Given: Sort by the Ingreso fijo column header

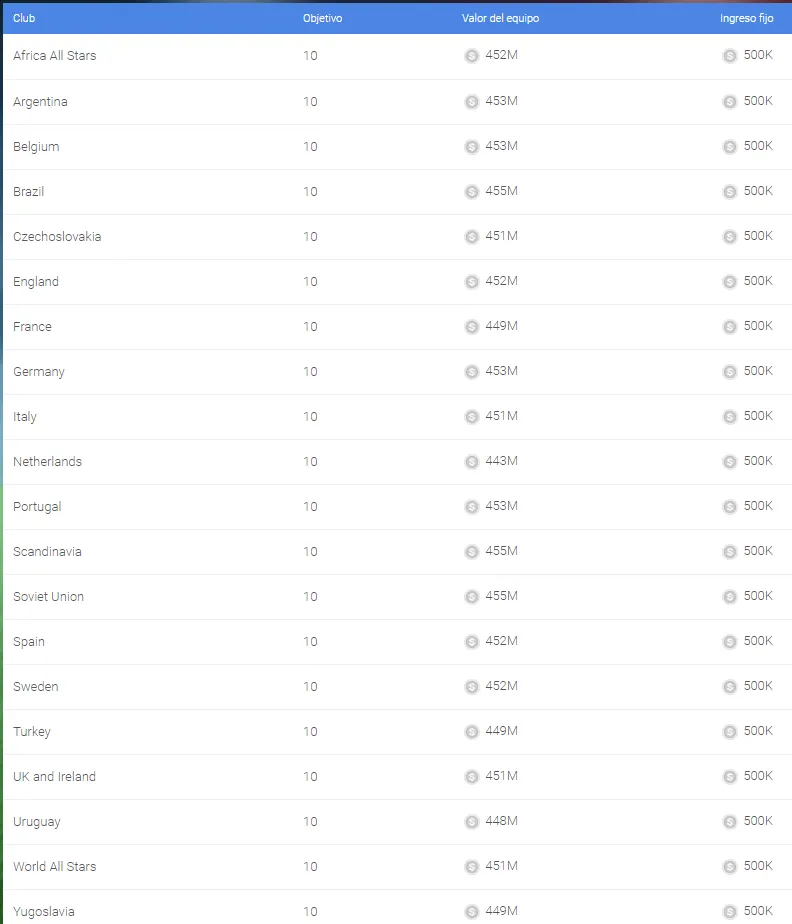Looking at the screenshot, I should coord(747,18).
